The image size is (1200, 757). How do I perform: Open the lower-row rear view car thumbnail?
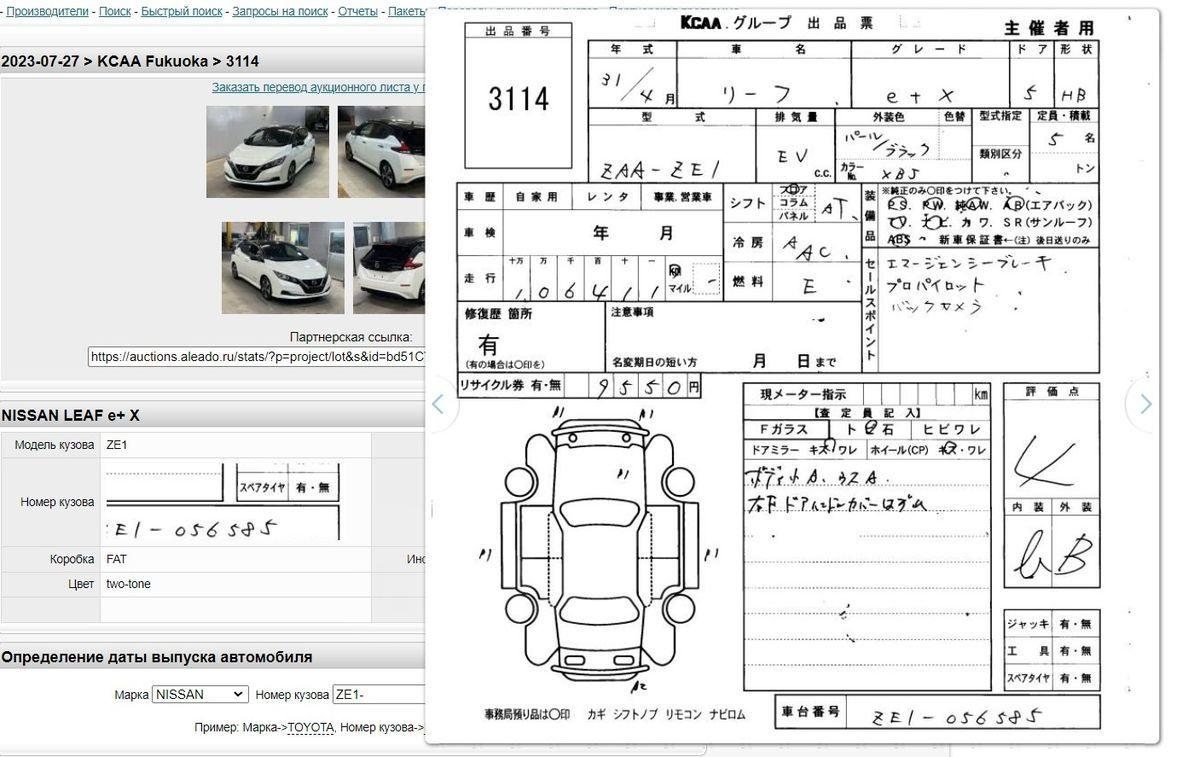point(389,267)
